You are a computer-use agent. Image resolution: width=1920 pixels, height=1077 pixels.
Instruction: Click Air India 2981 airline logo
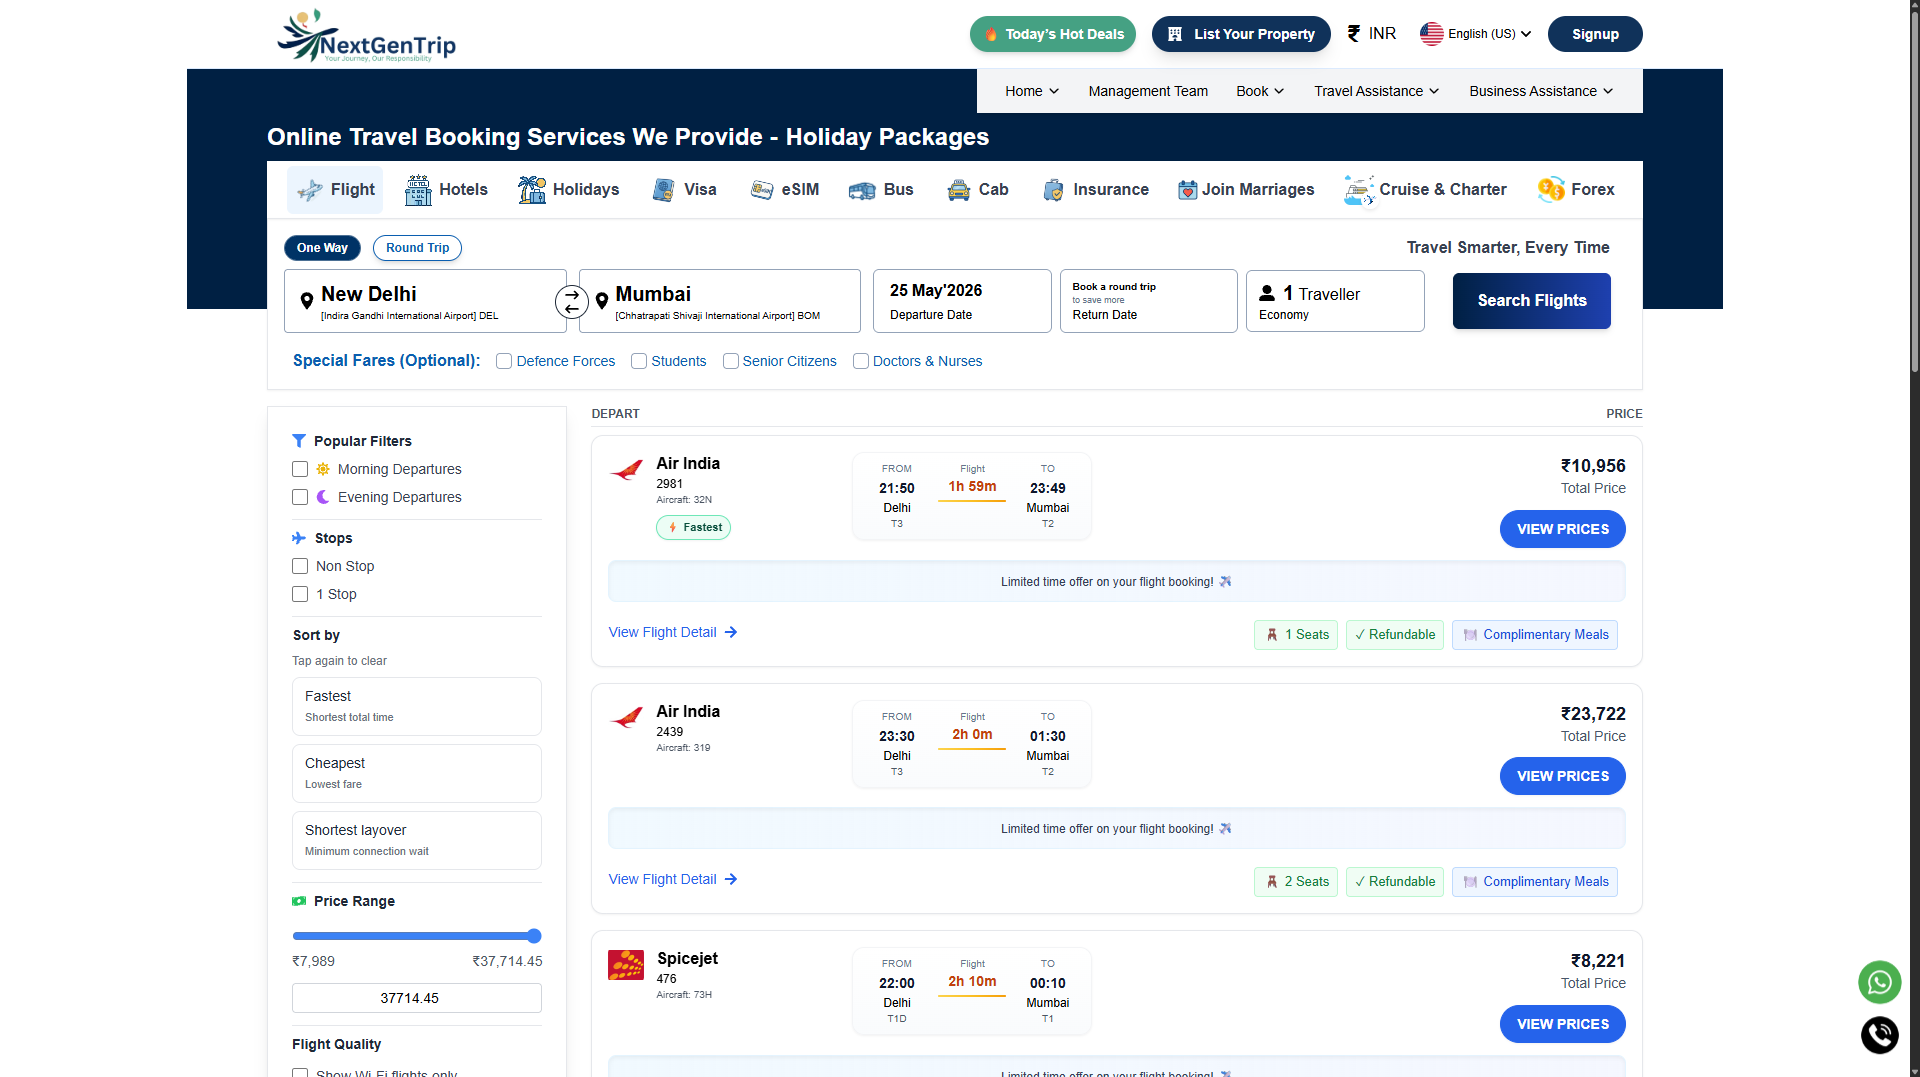tap(627, 469)
